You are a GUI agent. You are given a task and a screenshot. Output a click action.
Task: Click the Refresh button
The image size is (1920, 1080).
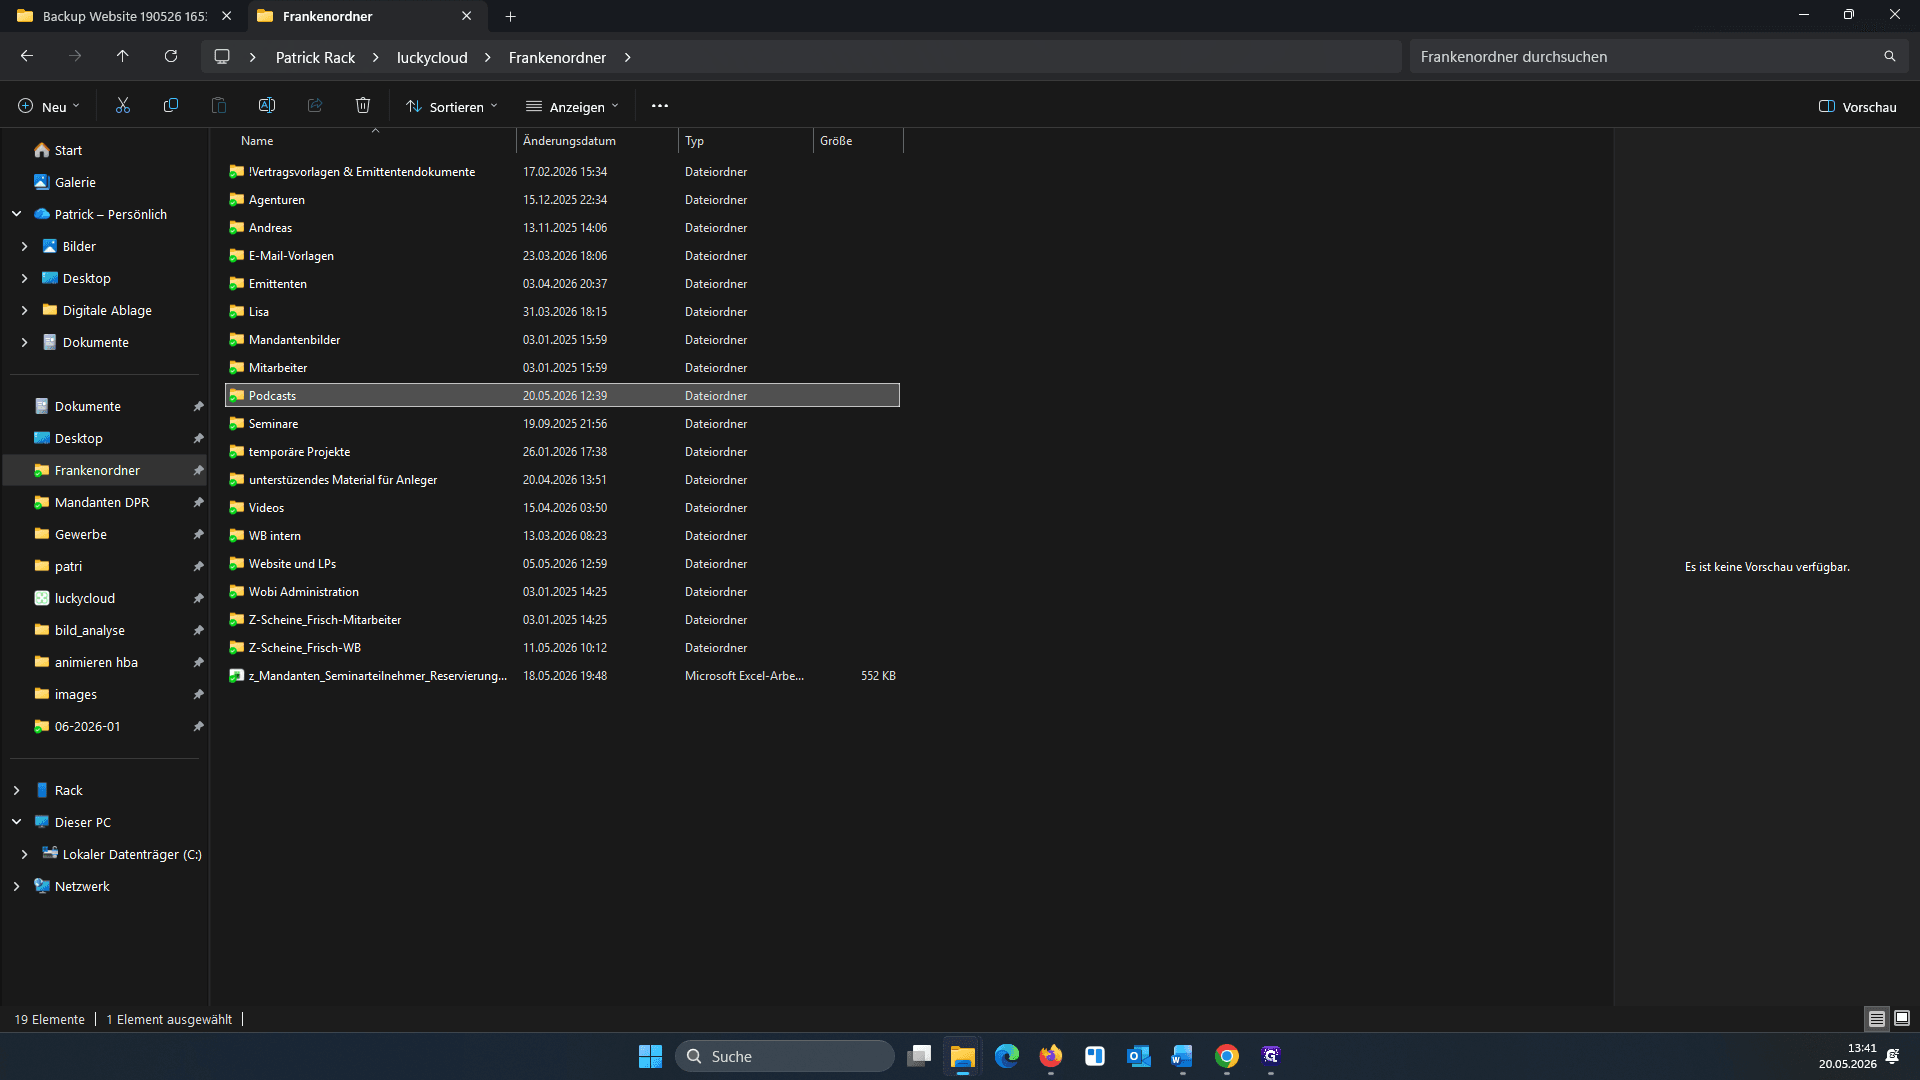(171, 57)
